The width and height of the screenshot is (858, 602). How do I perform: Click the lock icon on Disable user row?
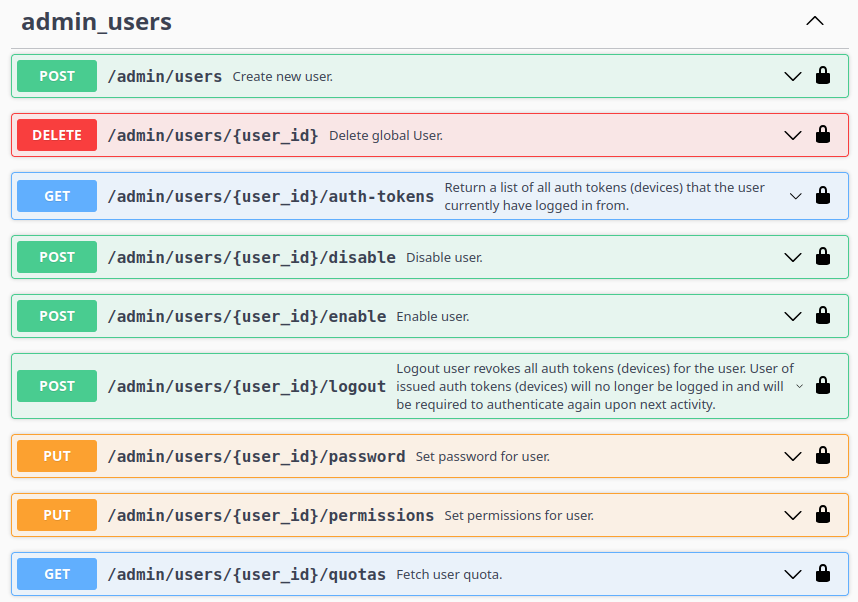[823, 257]
